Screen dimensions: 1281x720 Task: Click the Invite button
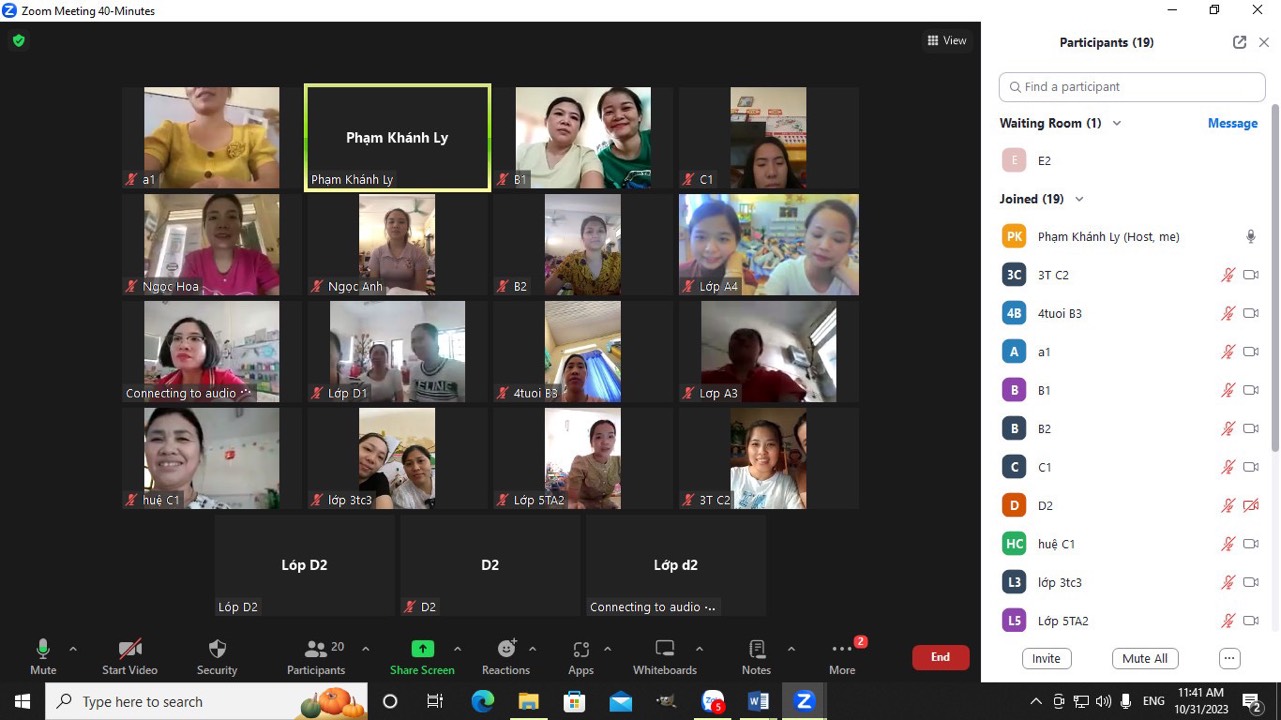point(1046,659)
